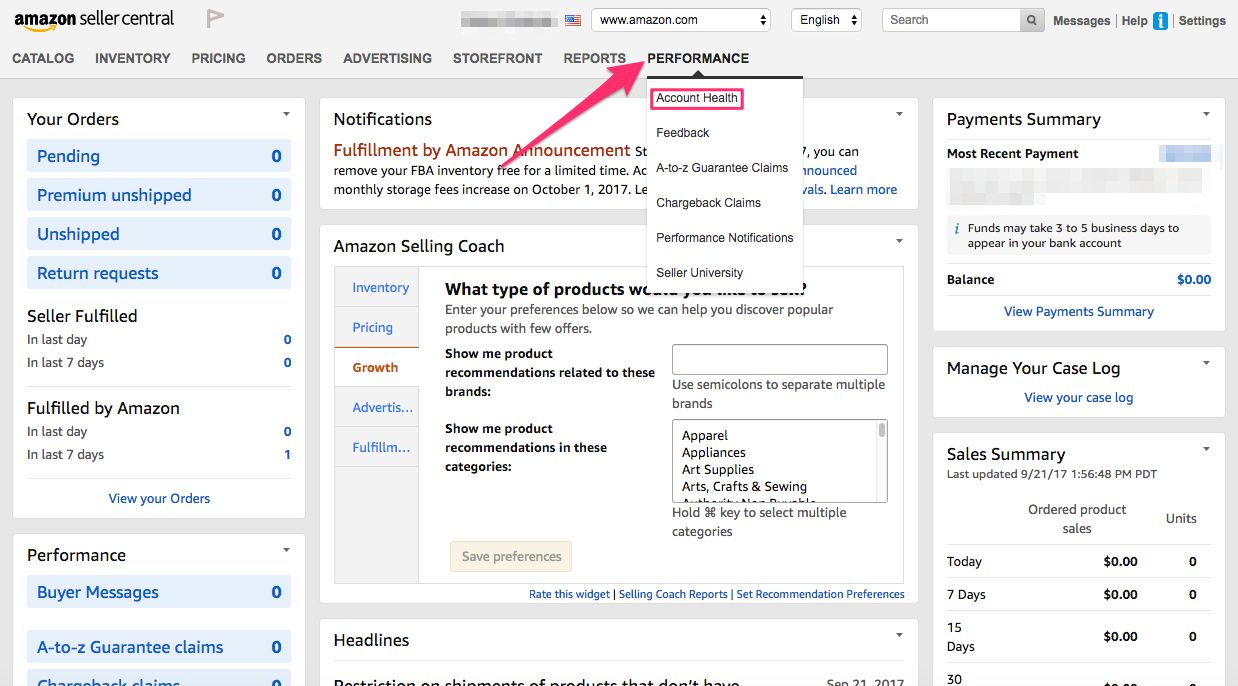Open Settings link in header
Screen dimensions: 1238x686
pyautogui.click(x=1202, y=20)
